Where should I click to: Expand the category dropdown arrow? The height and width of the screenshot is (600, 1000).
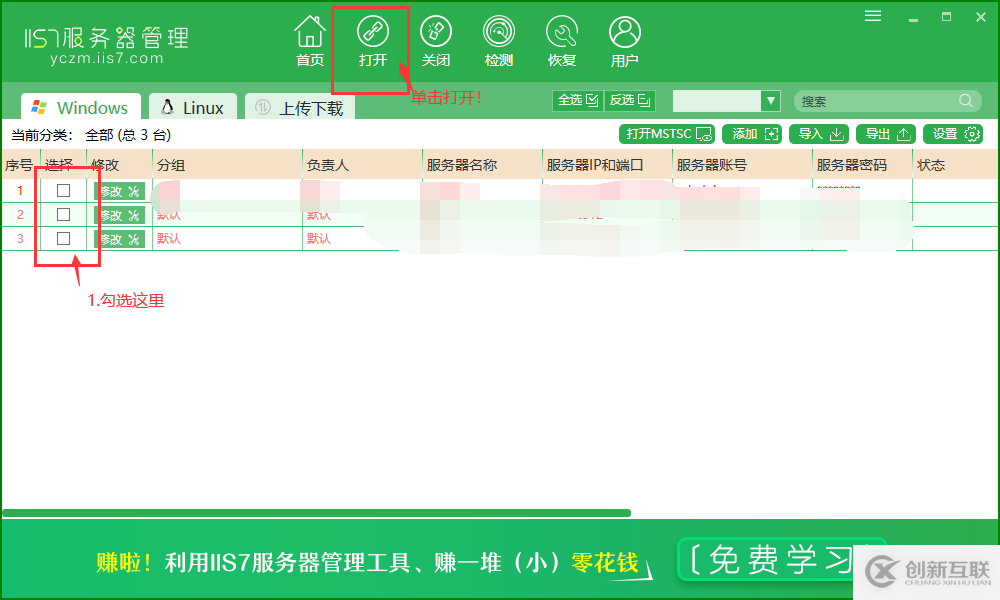pos(770,101)
